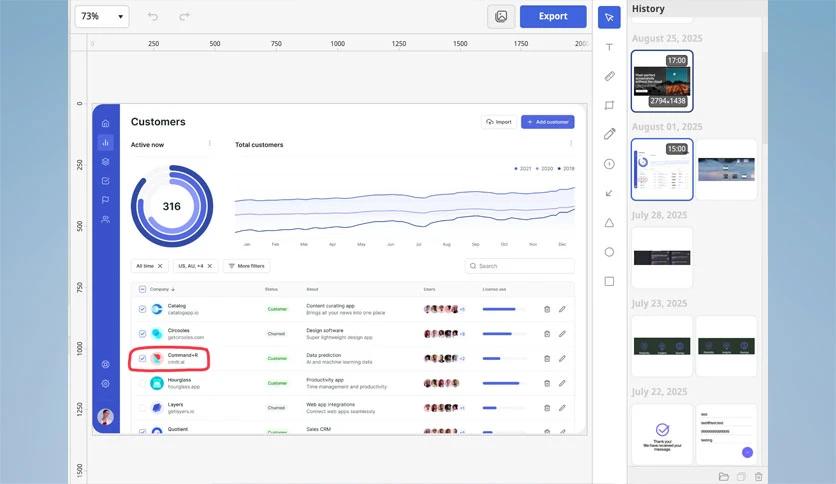The height and width of the screenshot is (484, 836).
Task: Open second August 01, 2025 history thumbnail
Action: point(726,170)
